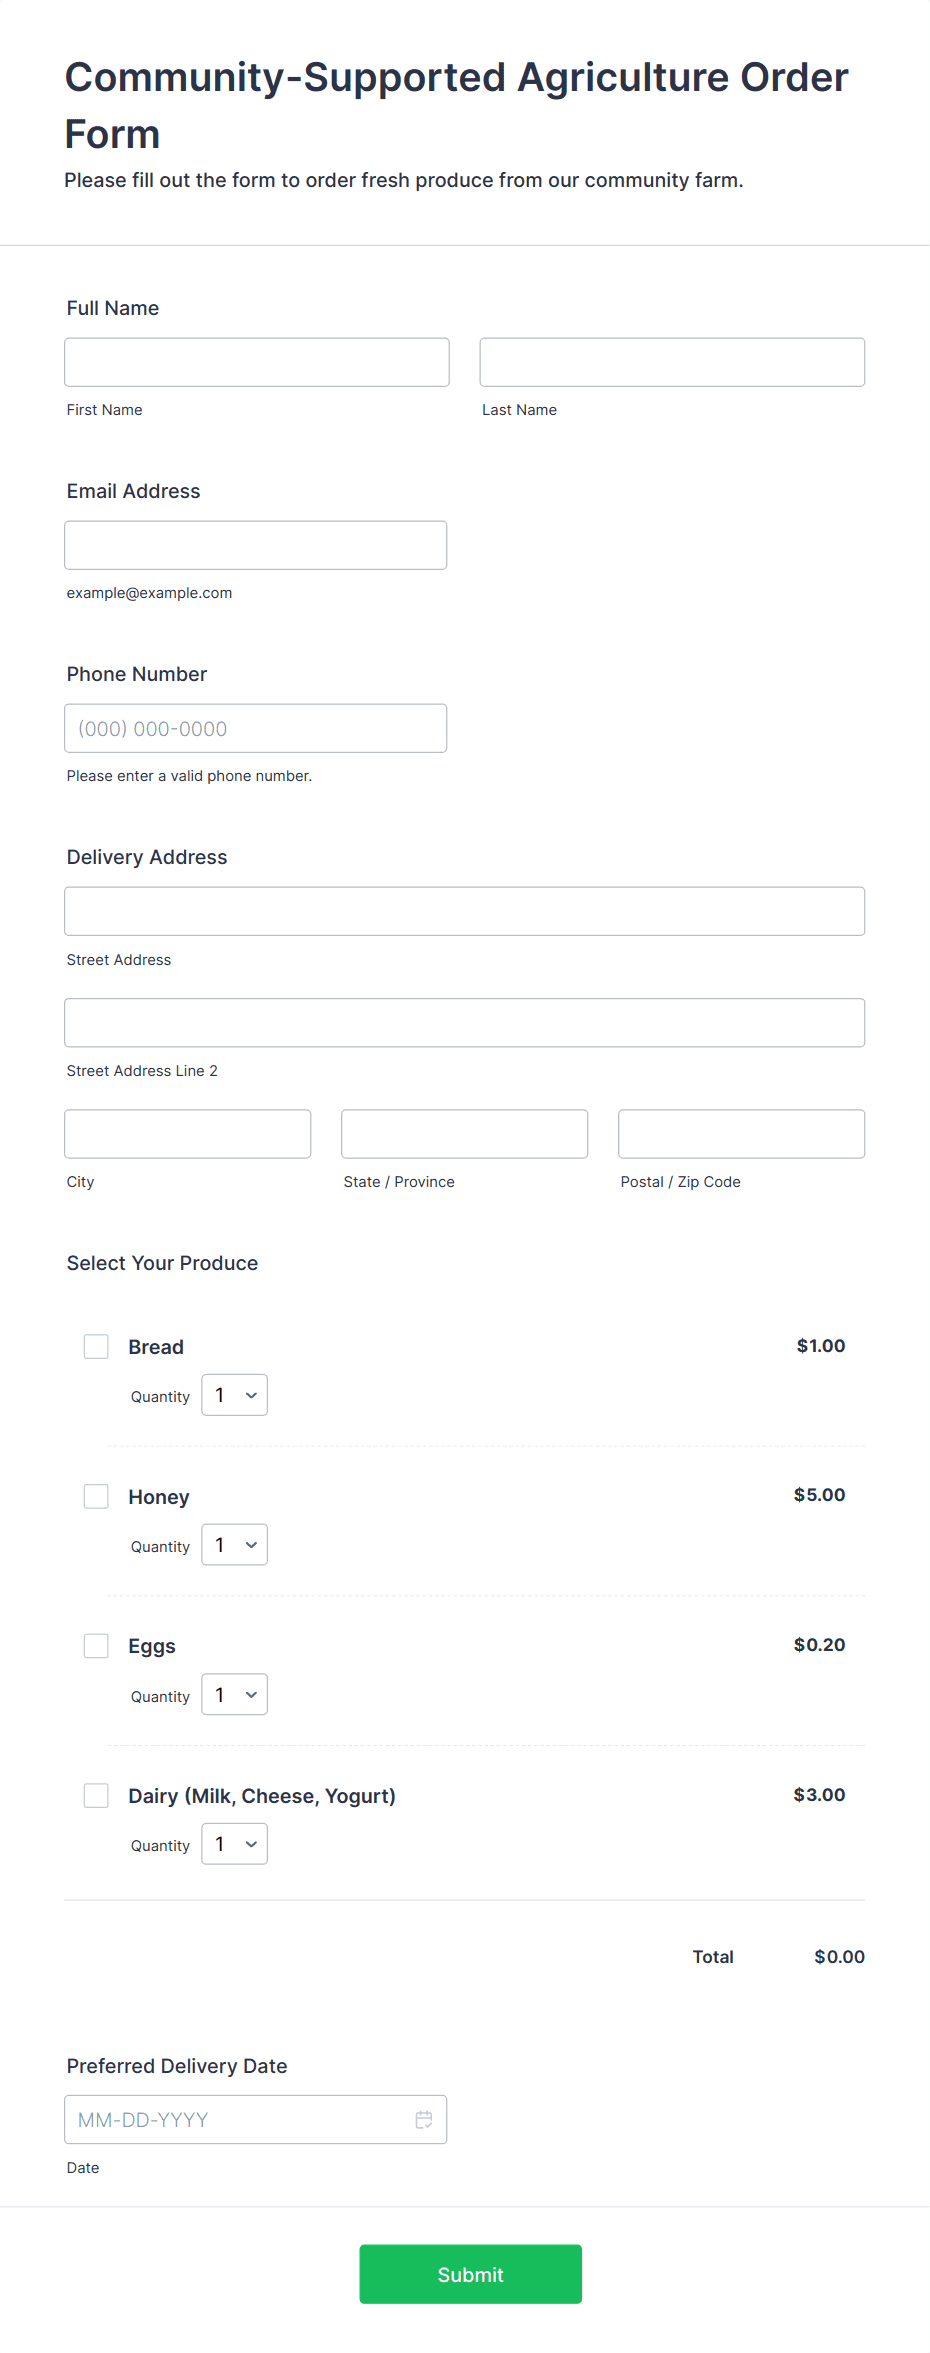Expand the Dairy quantity dropdown
The image size is (930, 2353).
click(x=235, y=1844)
